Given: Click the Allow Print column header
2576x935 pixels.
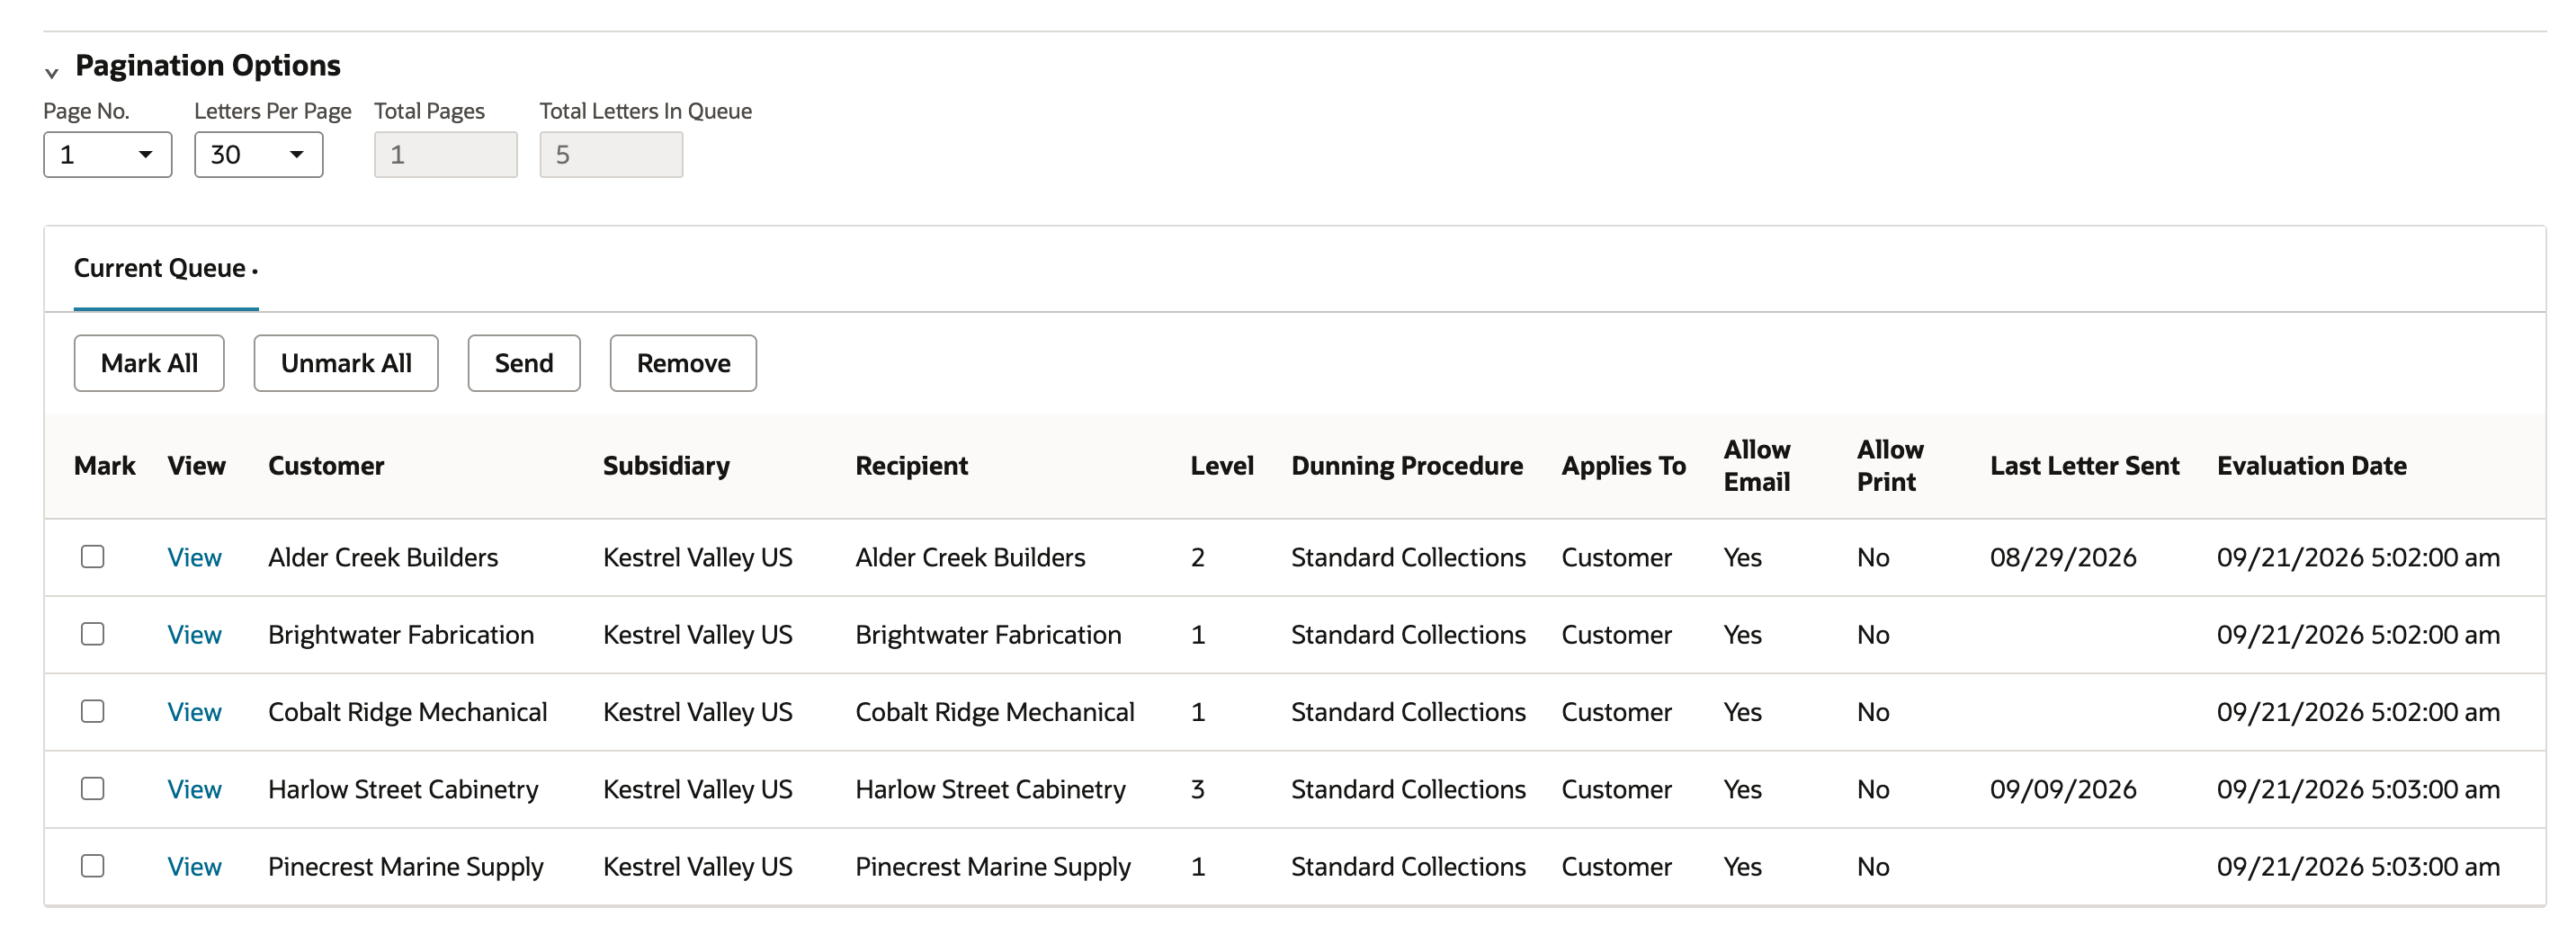Looking at the screenshot, I should coord(1890,466).
